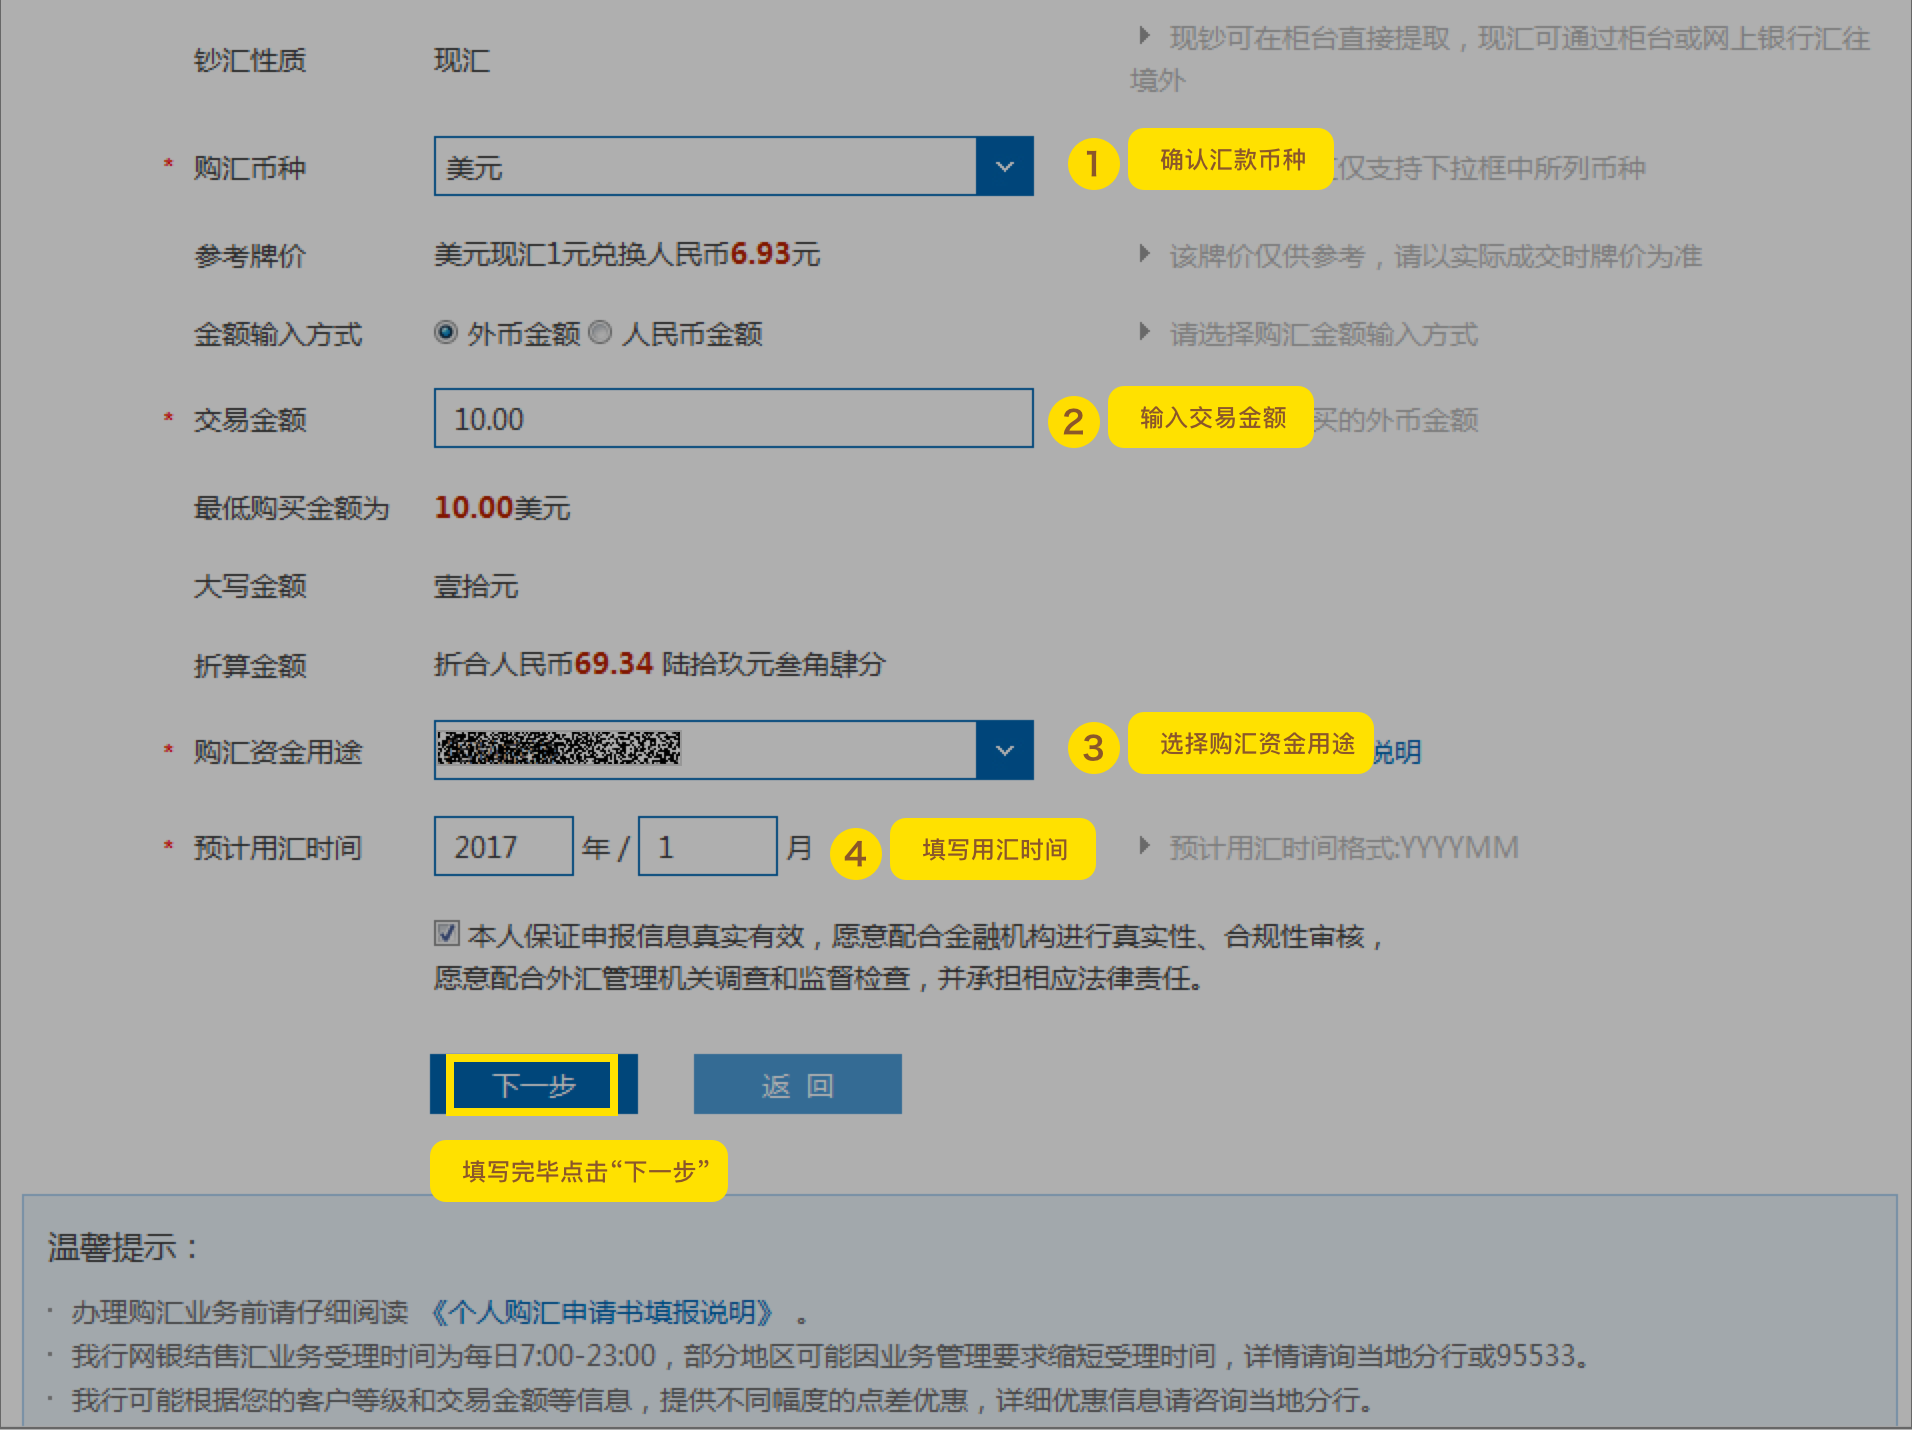Click the 说明 link beside 购汇资金用途
Screen dimensions: 1912x1430
click(1397, 752)
